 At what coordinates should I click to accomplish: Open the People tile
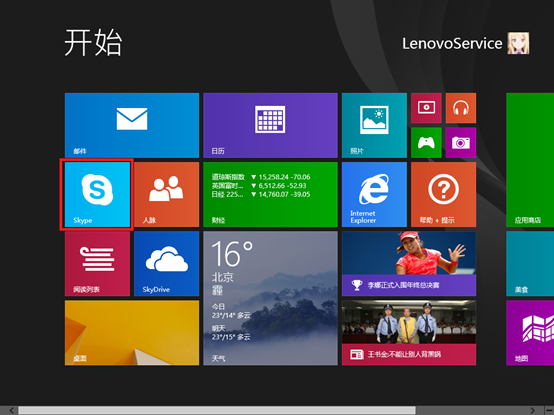click(166, 195)
